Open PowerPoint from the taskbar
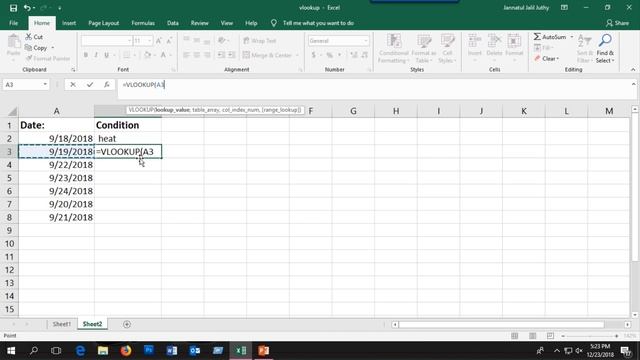The height and width of the screenshot is (360, 640). click(264, 351)
